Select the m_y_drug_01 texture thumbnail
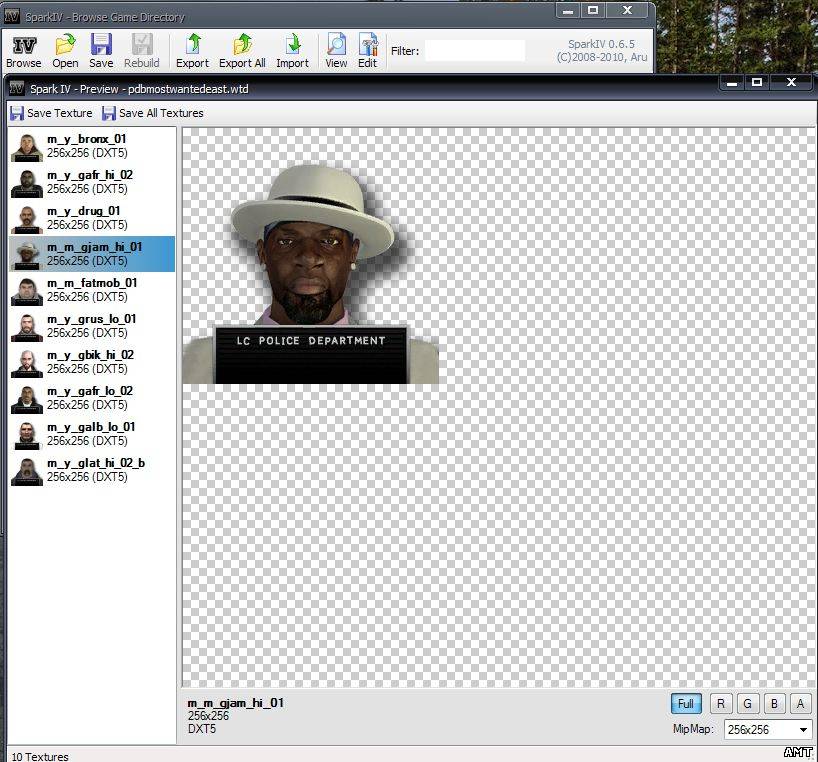Screen dimensions: 818x762 [x=27, y=218]
